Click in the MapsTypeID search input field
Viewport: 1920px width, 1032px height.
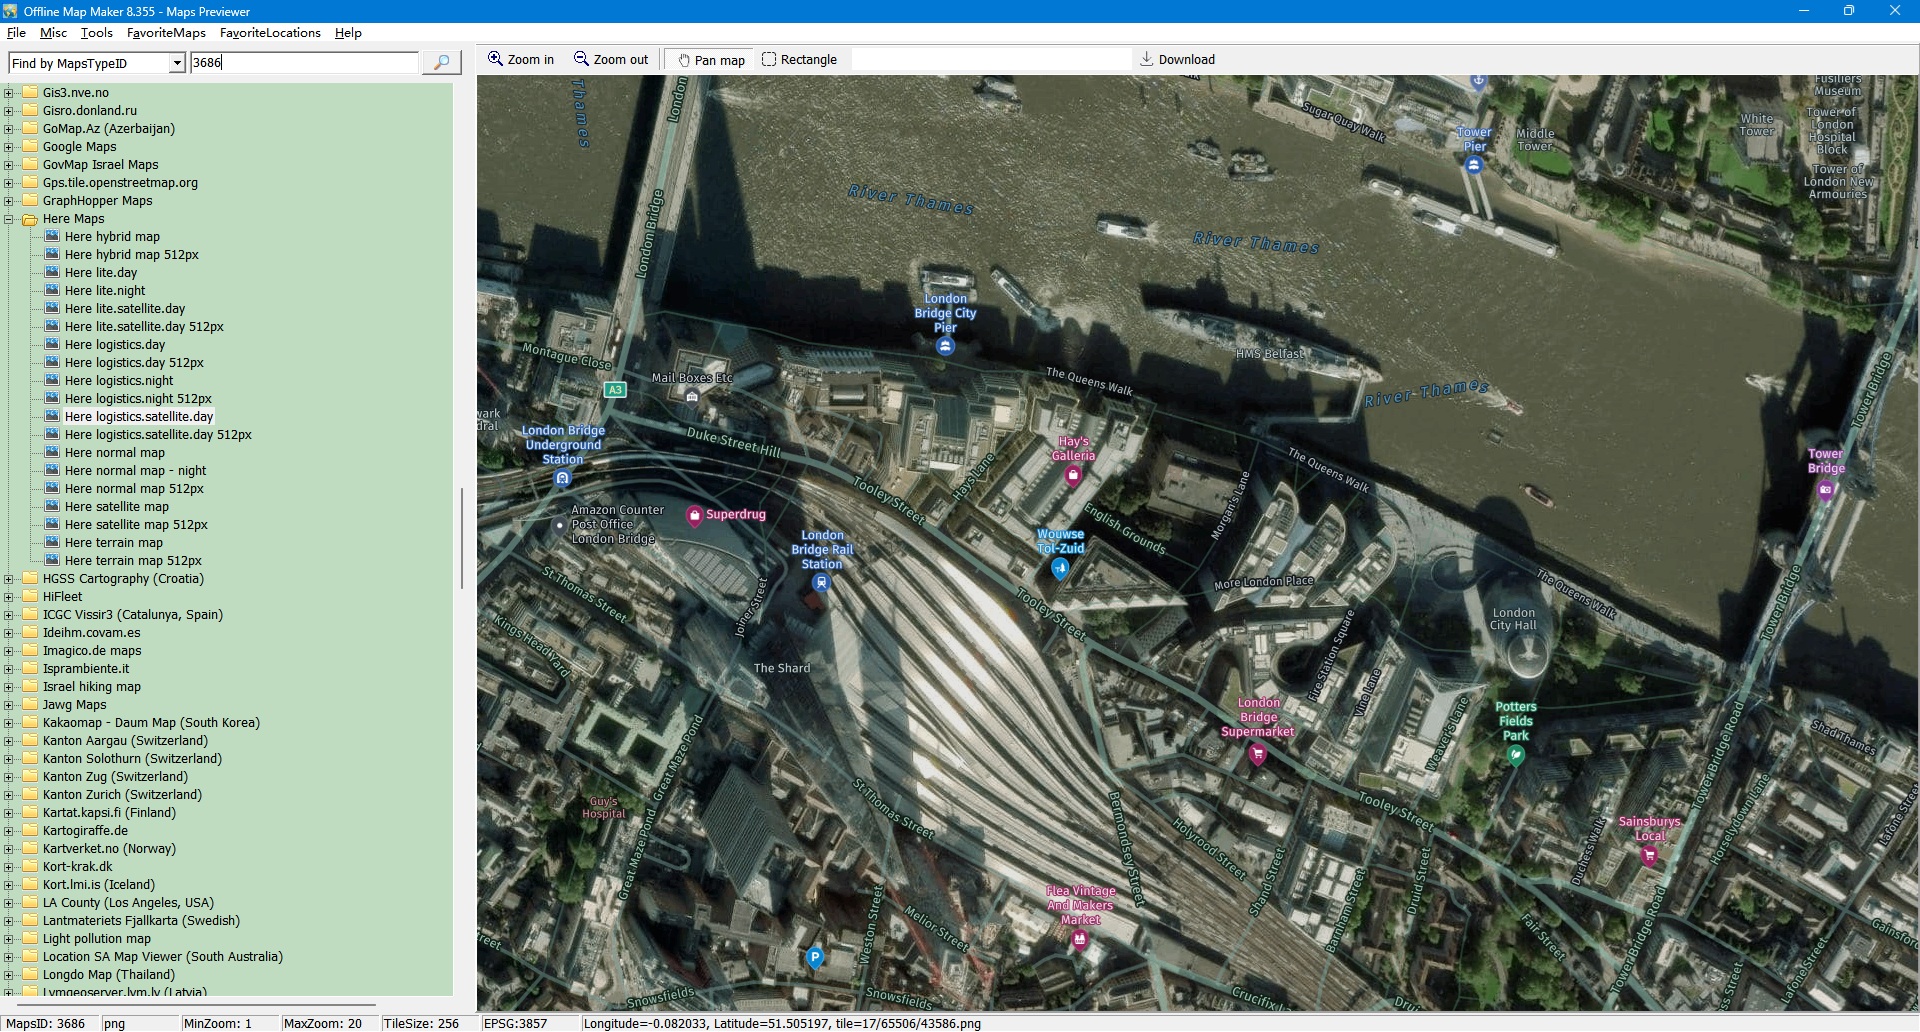(x=304, y=63)
